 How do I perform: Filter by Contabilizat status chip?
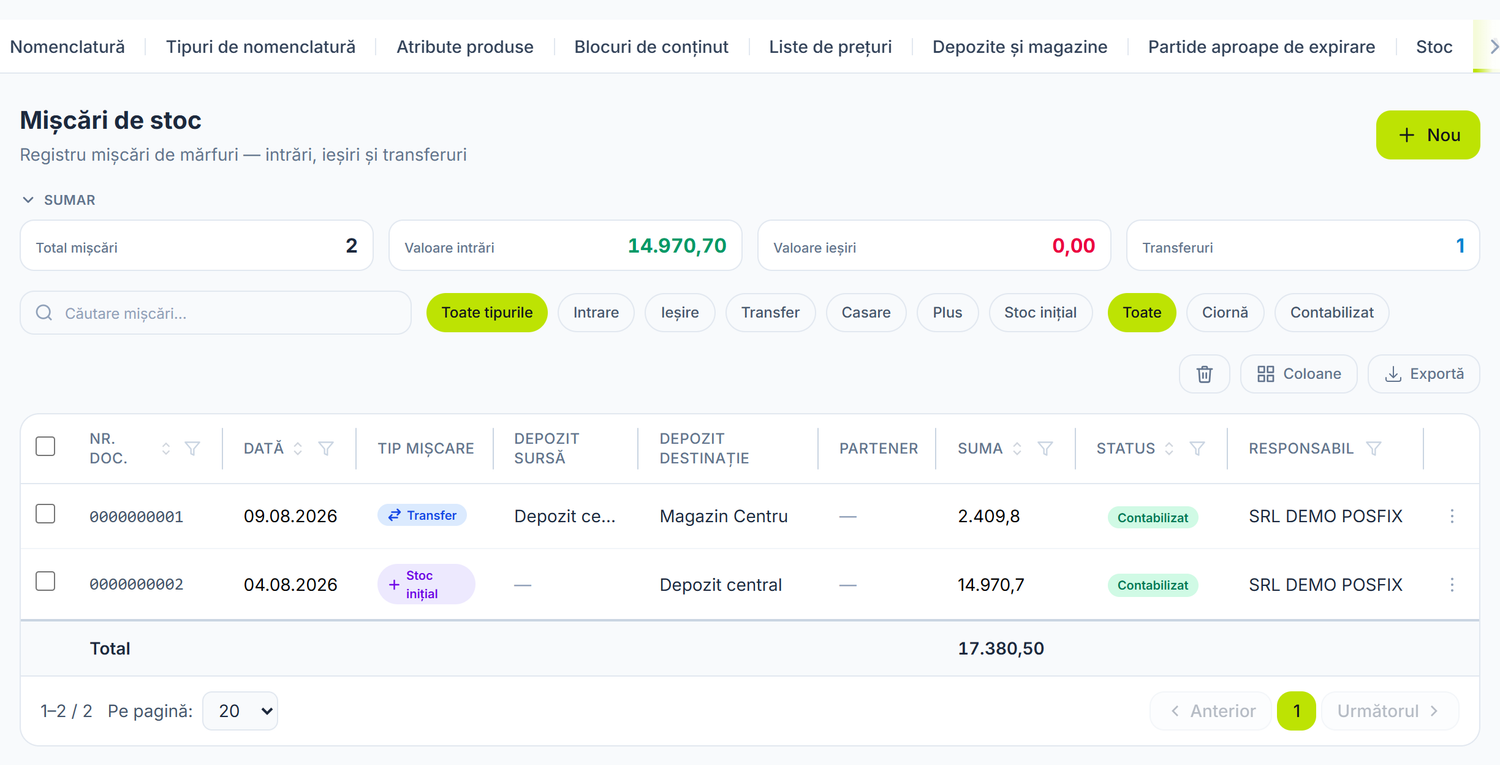1332,313
